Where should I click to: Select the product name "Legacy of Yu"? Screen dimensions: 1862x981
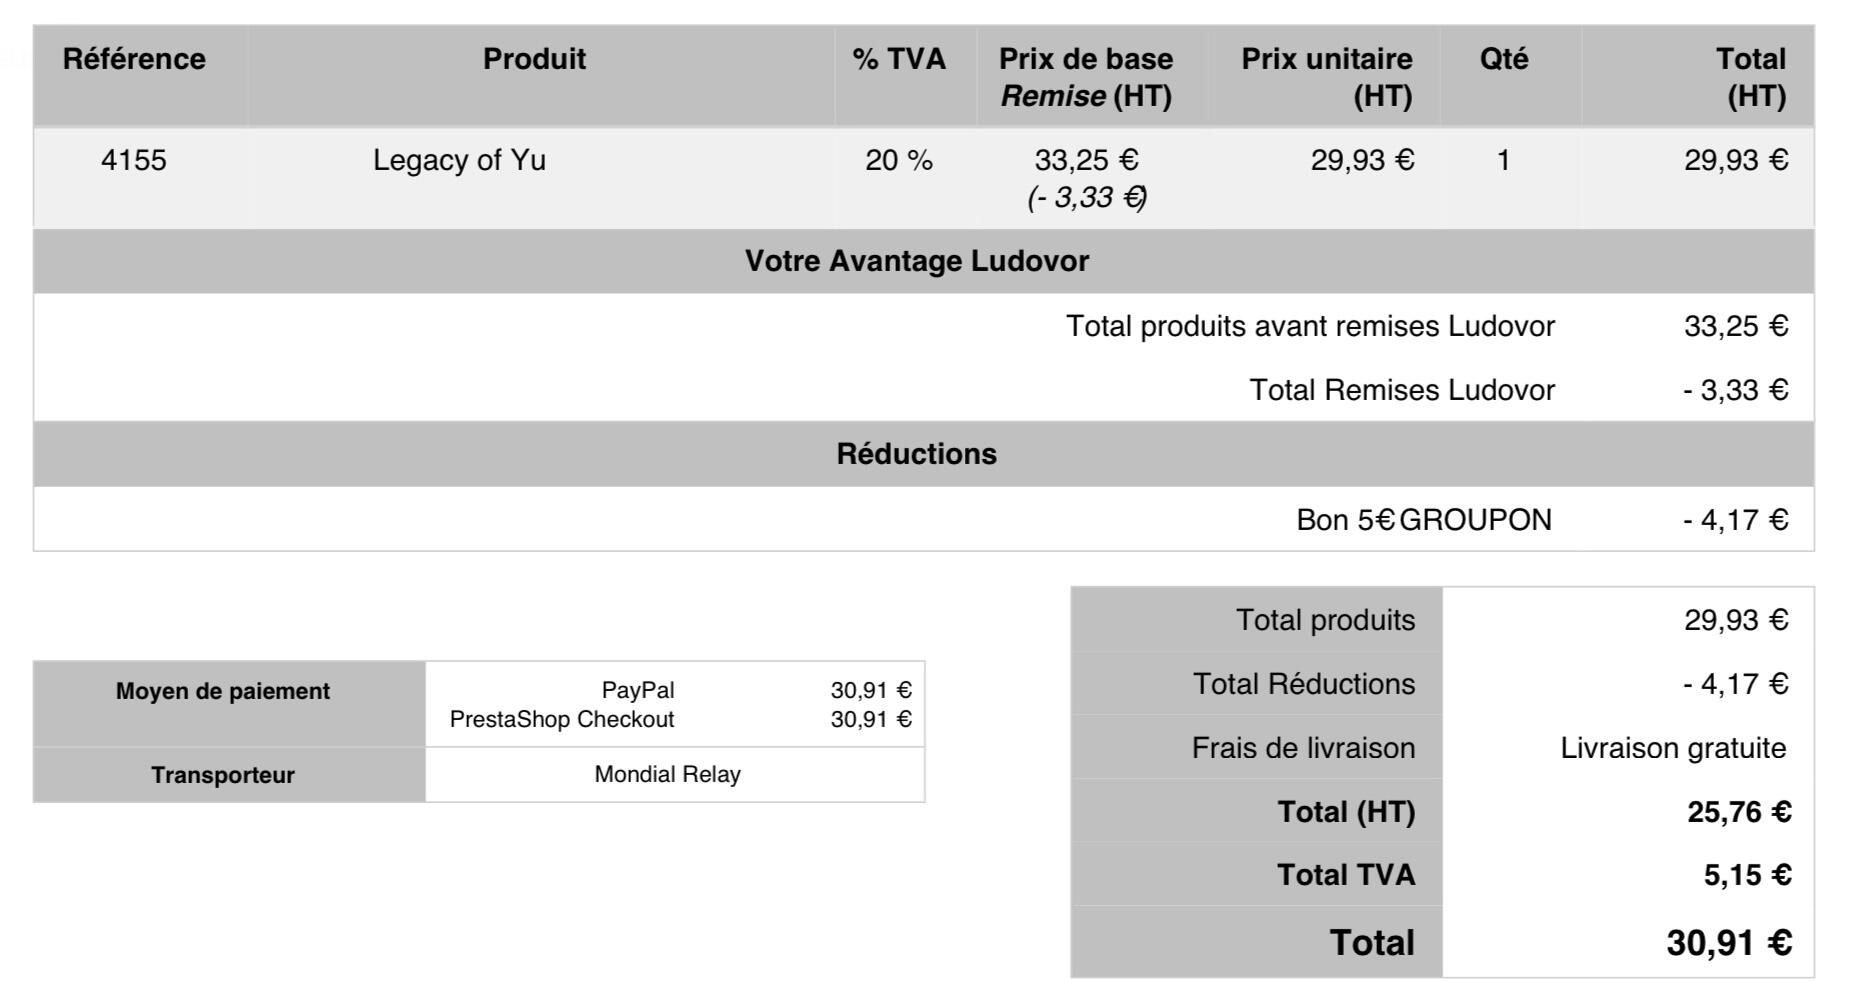pyautogui.click(x=459, y=161)
